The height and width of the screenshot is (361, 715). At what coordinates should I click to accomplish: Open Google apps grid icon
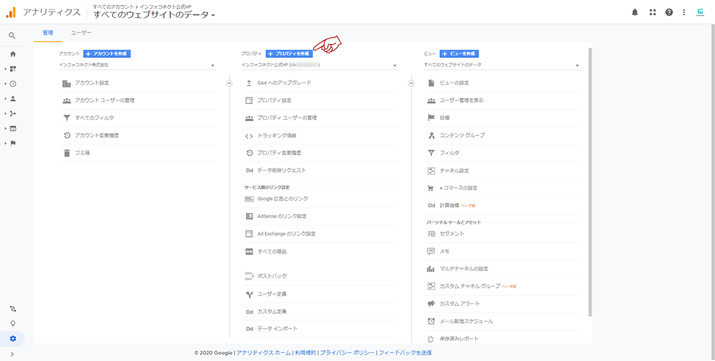[x=653, y=12]
